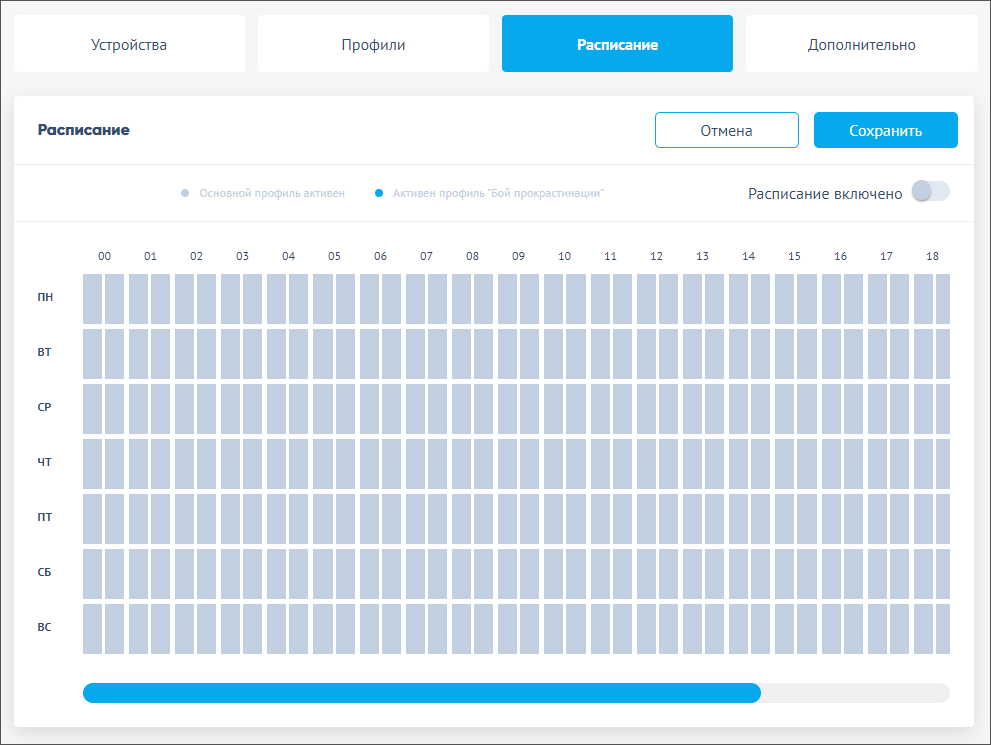Viewport: 991px width, 745px height.
Task: Toggle the first half-hour cell of СБ at 03
Action: [231, 573]
